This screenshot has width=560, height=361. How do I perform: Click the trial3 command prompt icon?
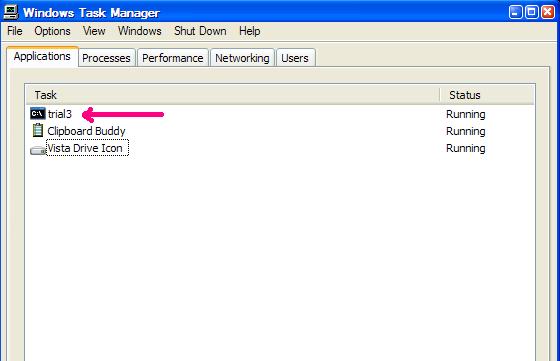38,114
